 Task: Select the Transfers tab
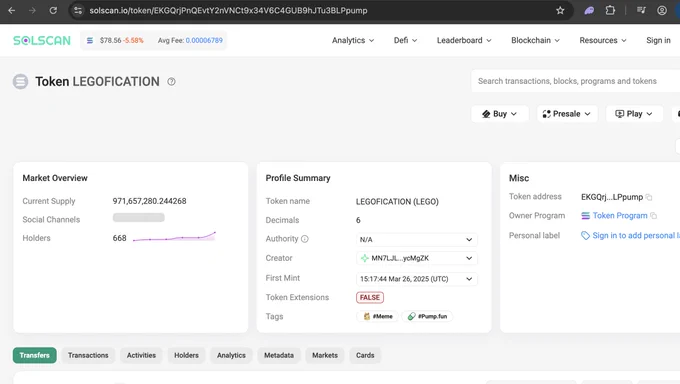click(x=35, y=355)
